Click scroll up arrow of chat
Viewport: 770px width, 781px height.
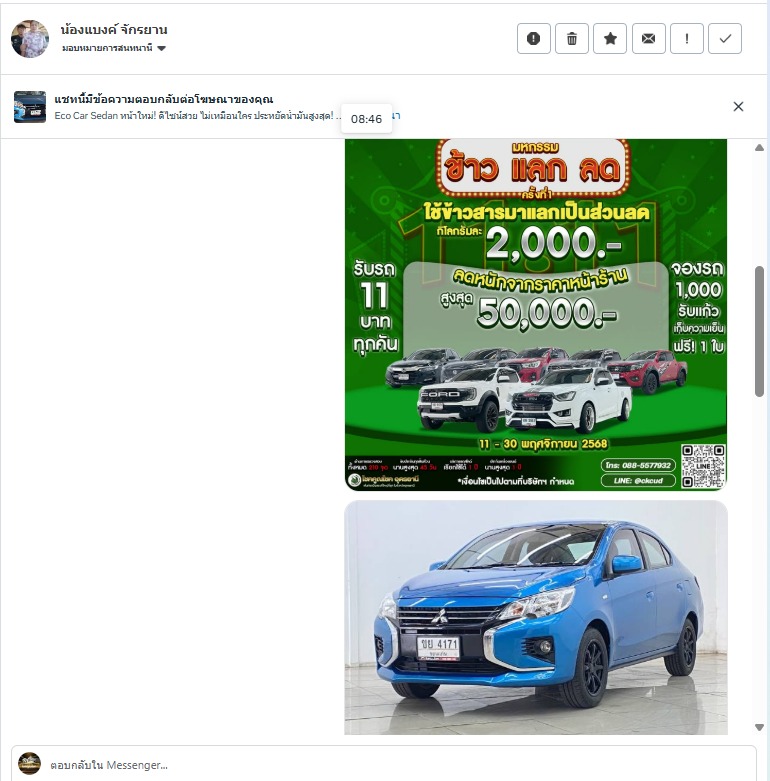(x=759, y=147)
